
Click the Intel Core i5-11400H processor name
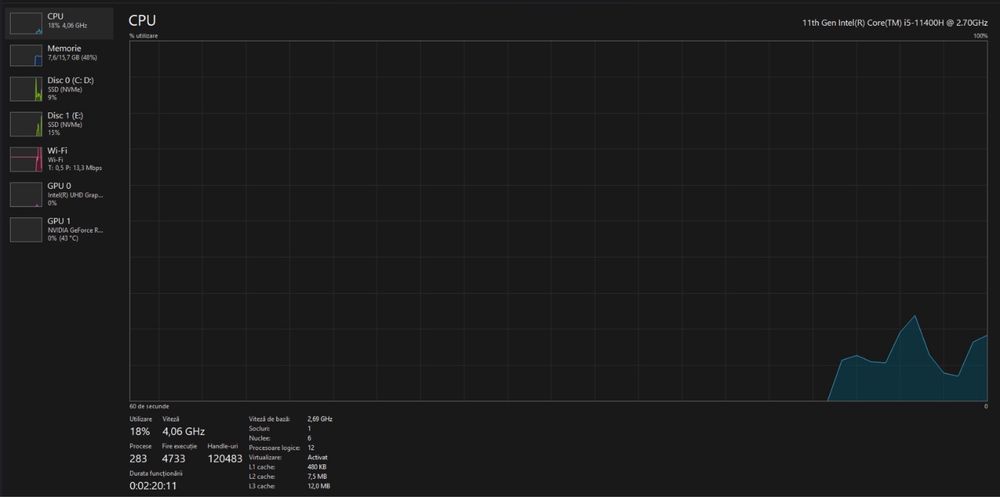coord(895,22)
